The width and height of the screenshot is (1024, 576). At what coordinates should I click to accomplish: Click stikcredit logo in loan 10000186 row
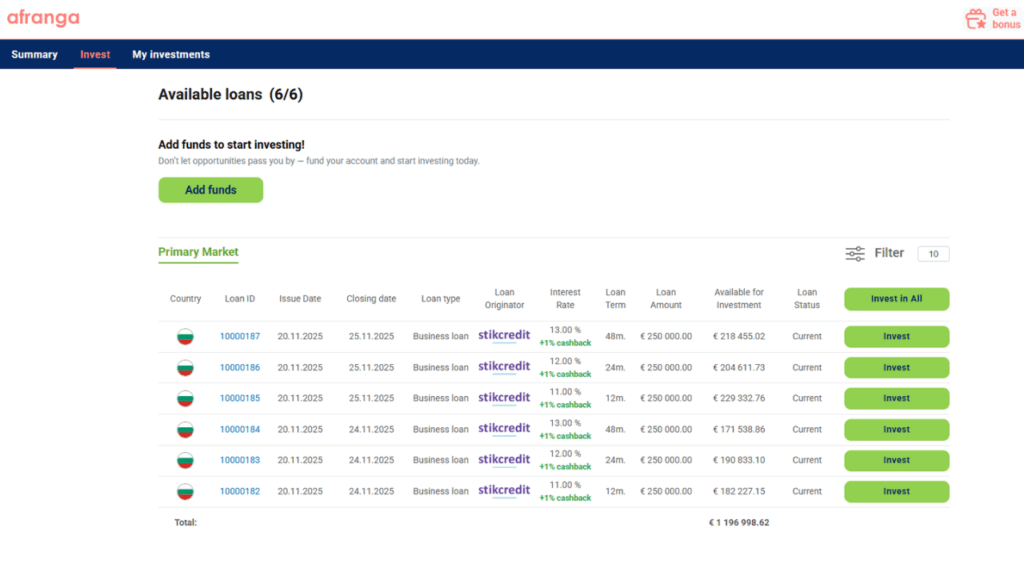(x=504, y=367)
